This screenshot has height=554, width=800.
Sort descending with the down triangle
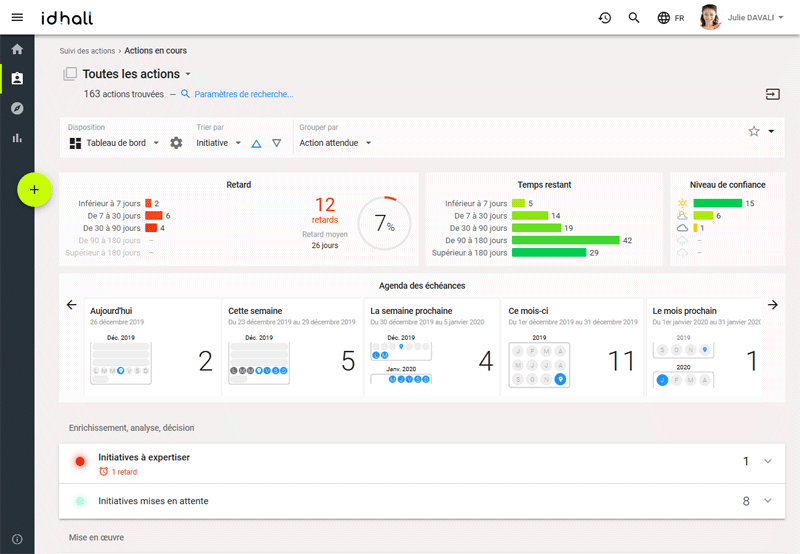(277, 143)
